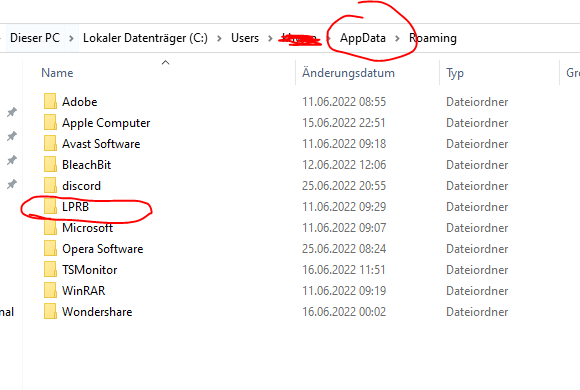Sort by Typ column header
The height and width of the screenshot is (390, 580).
455,73
